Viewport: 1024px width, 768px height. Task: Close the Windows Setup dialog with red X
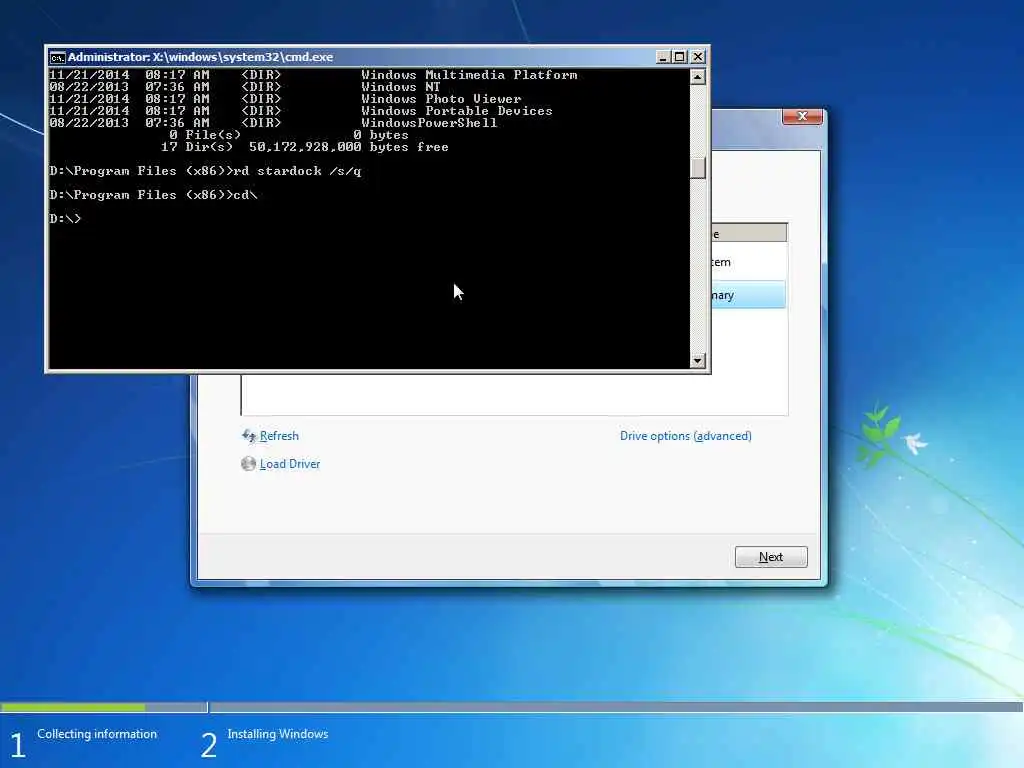(802, 116)
